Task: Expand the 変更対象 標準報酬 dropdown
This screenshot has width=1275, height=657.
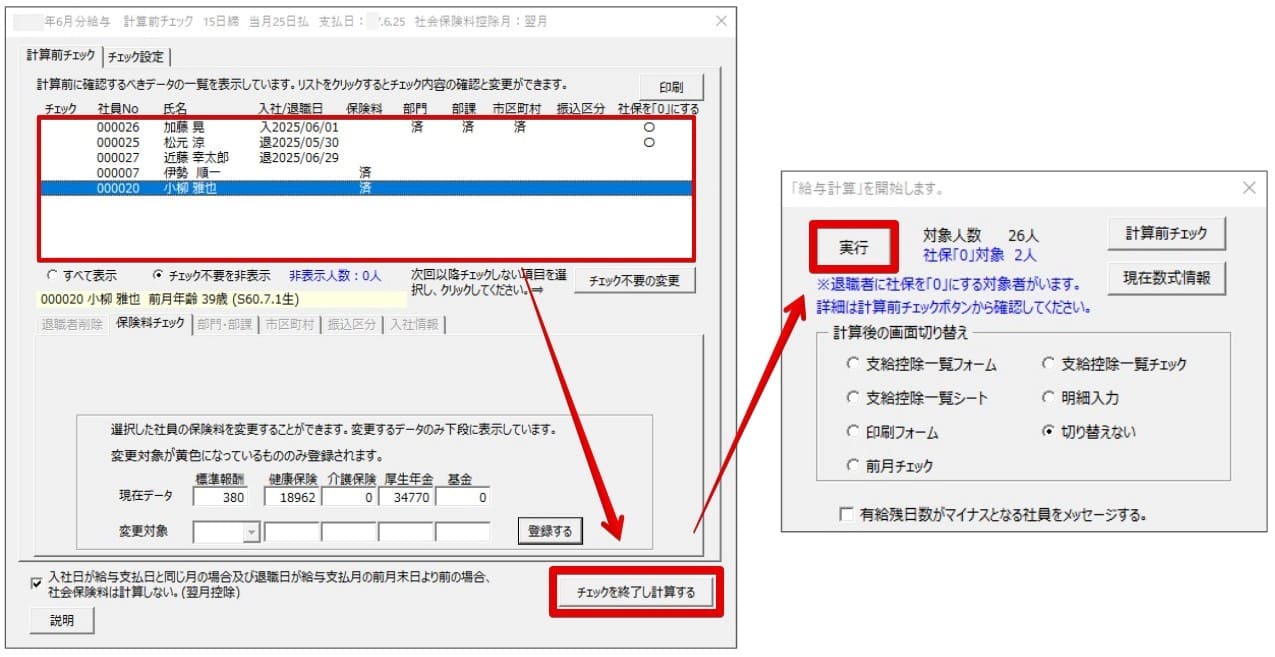Action: pyautogui.click(x=251, y=532)
